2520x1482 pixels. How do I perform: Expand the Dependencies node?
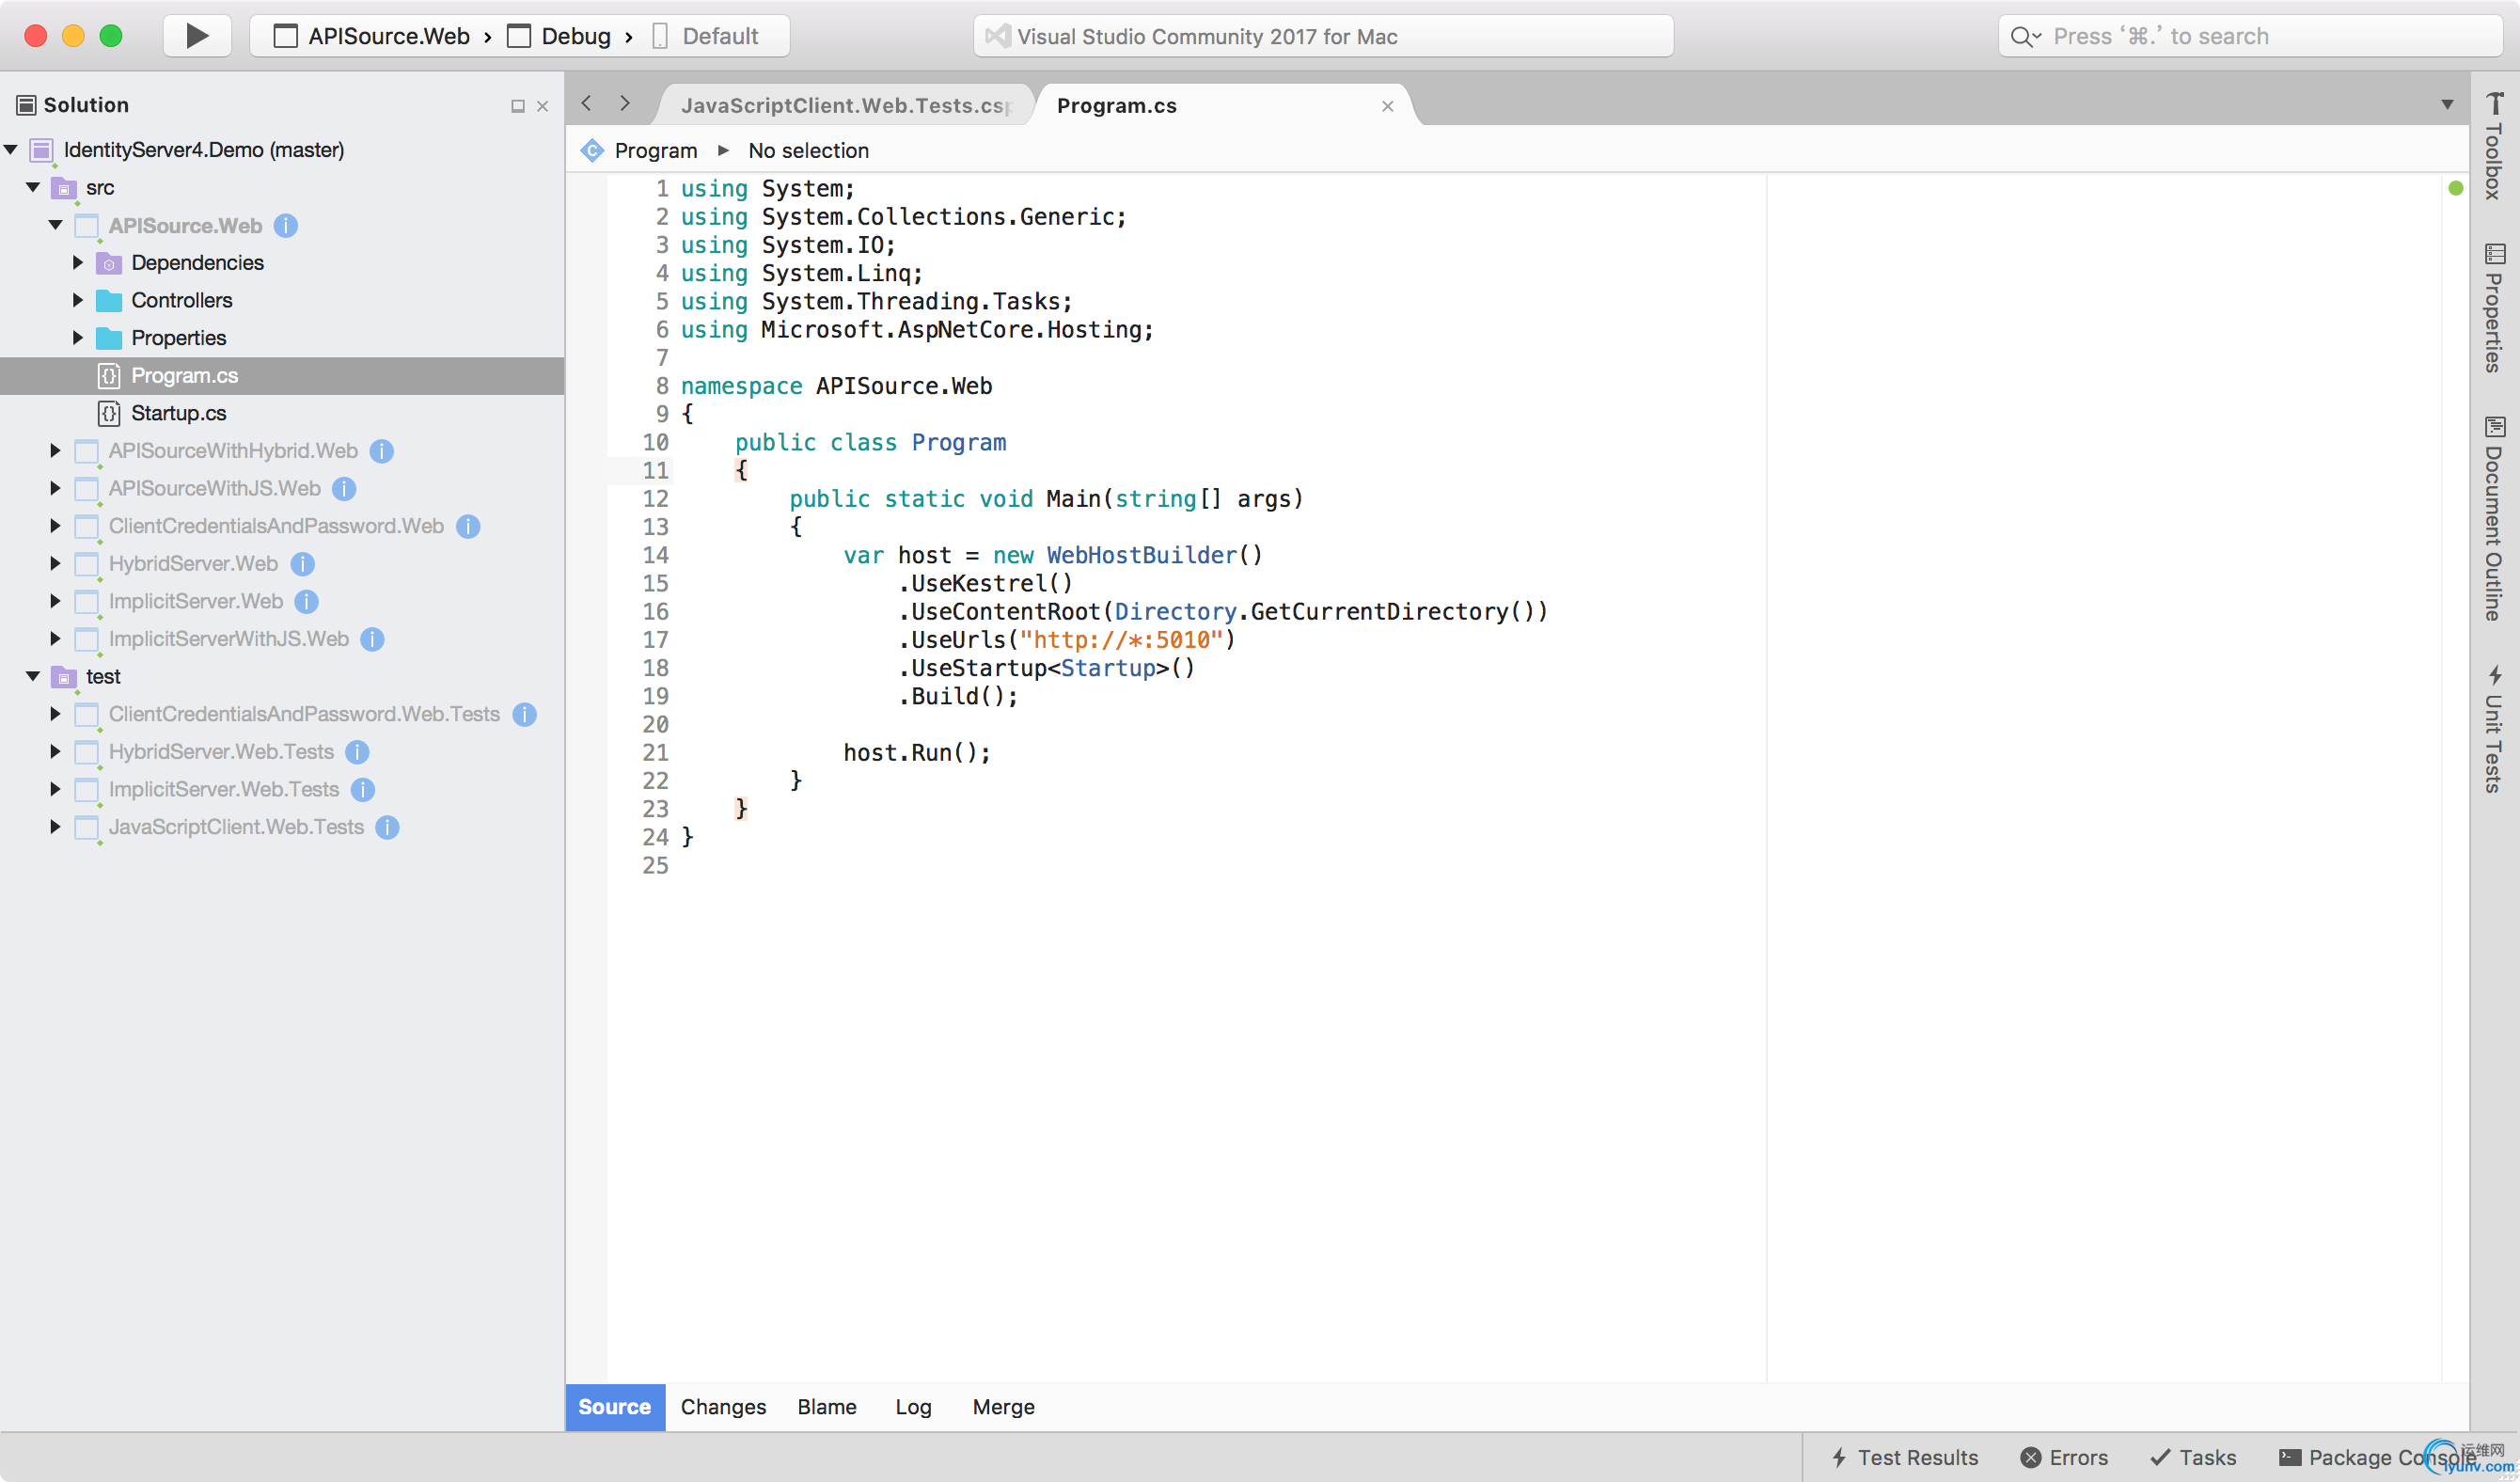coord(77,262)
